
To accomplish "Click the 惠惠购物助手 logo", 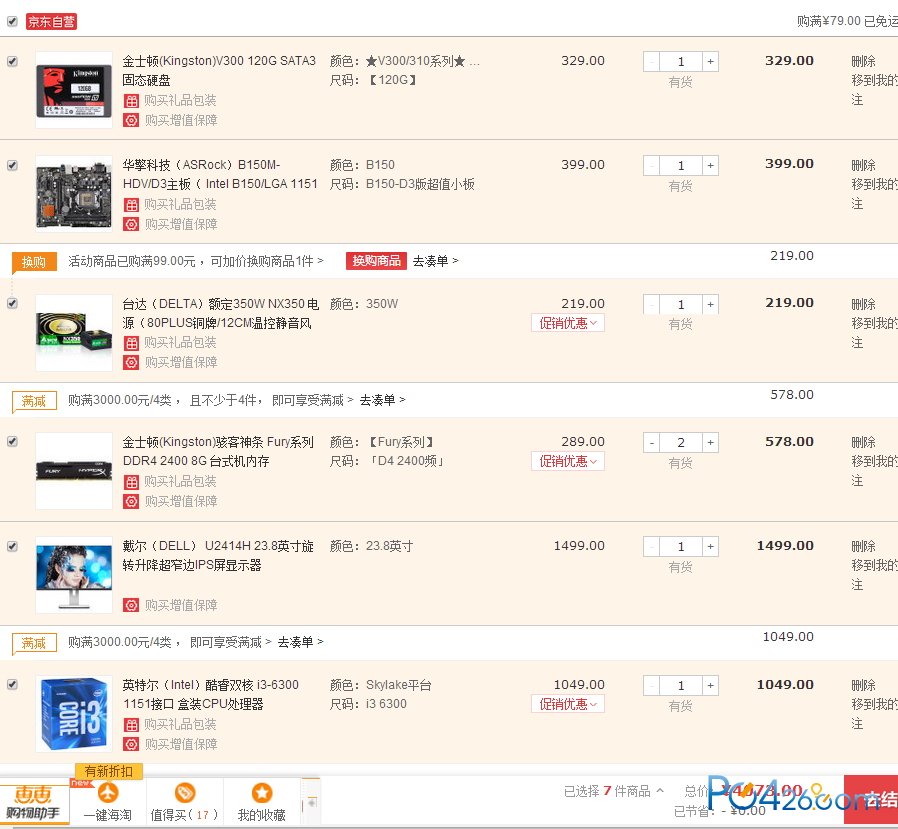I will pos(34,802).
